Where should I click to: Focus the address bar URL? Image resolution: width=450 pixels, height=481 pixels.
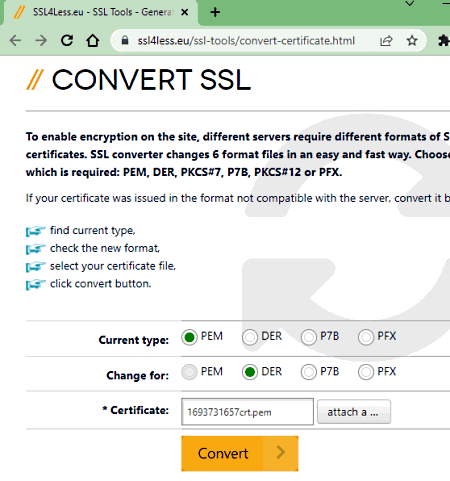pos(246,41)
